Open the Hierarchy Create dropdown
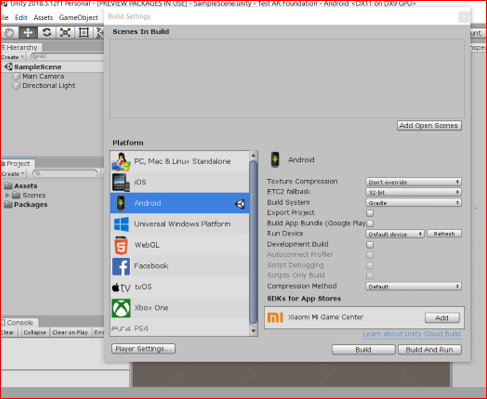 (x=12, y=57)
